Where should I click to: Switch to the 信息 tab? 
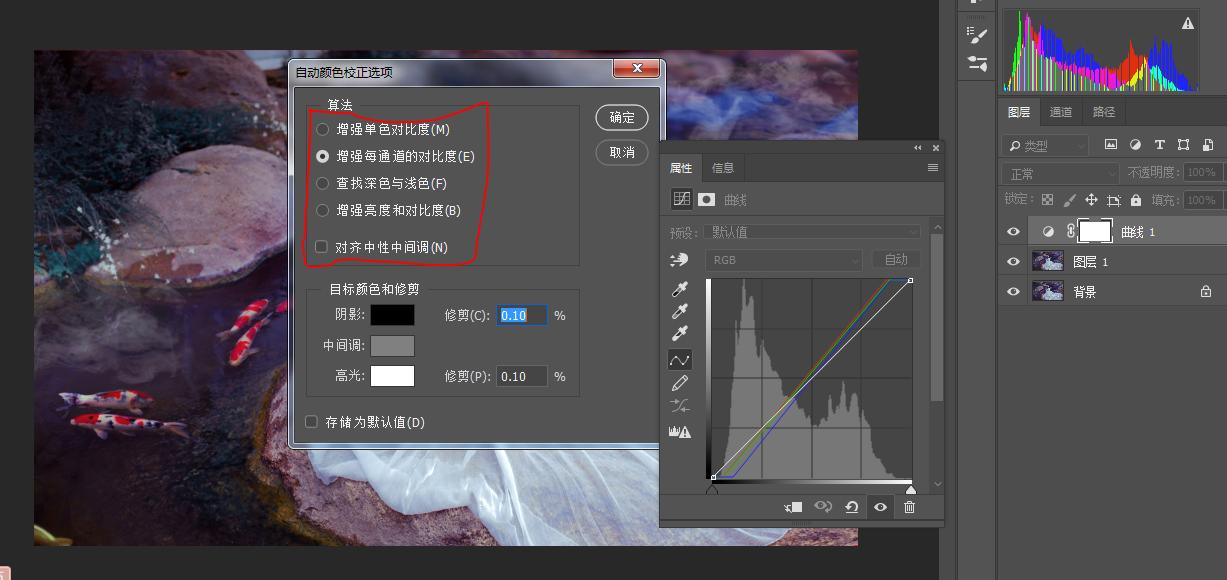tap(723, 167)
